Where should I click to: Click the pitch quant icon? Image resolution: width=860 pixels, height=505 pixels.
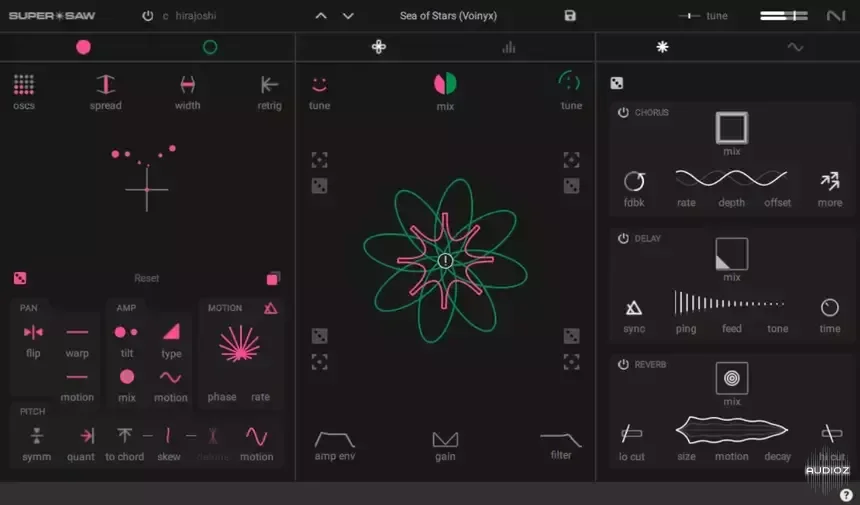point(87,435)
